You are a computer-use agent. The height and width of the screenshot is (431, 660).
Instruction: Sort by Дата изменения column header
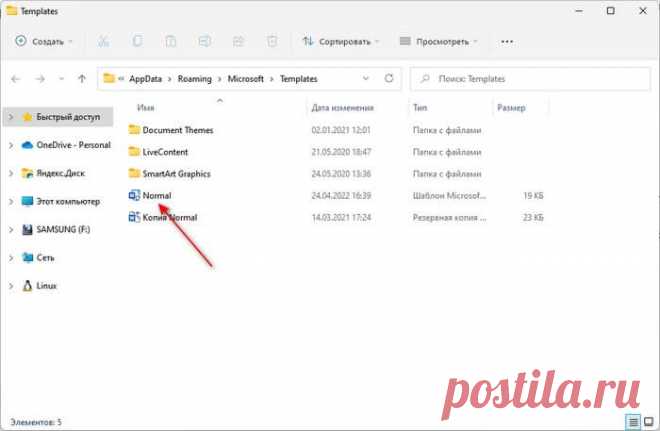pyautogui.click(x=342, y=108)
